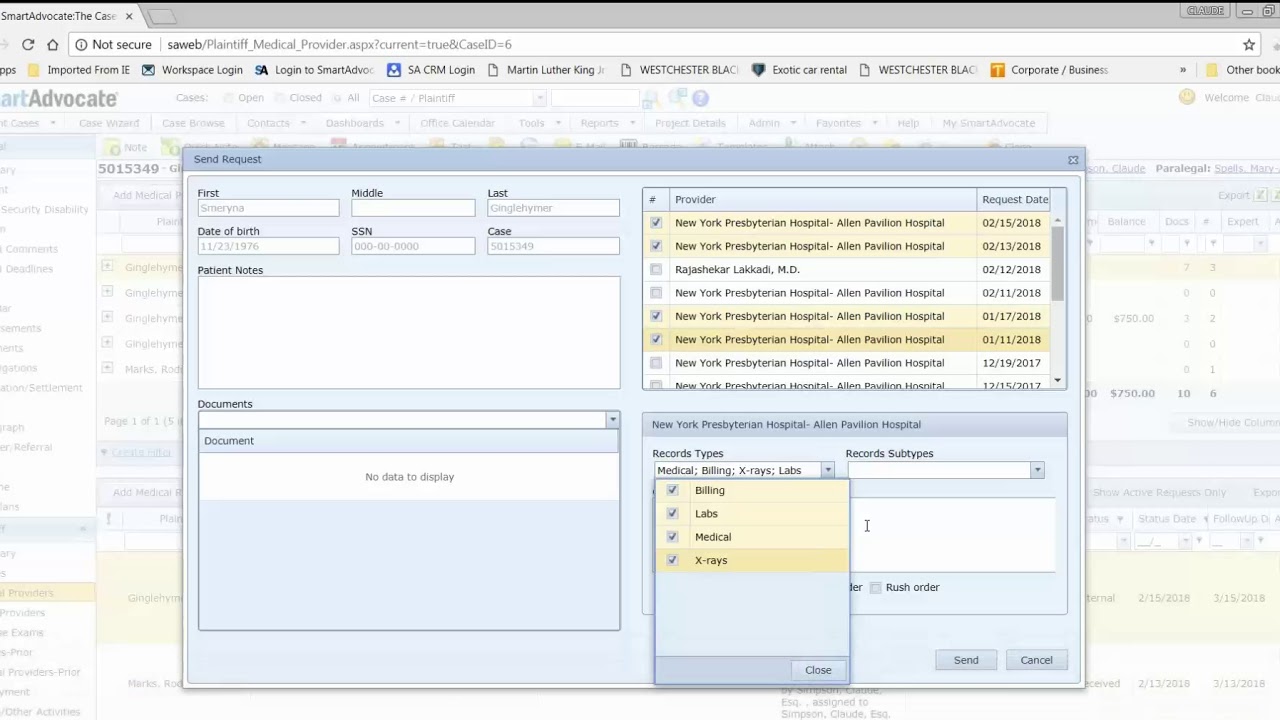Viewport: 1280px width, 720px height.
Task: Check the 12/19/2017 provider row checkbox
Action: point(656,363)
